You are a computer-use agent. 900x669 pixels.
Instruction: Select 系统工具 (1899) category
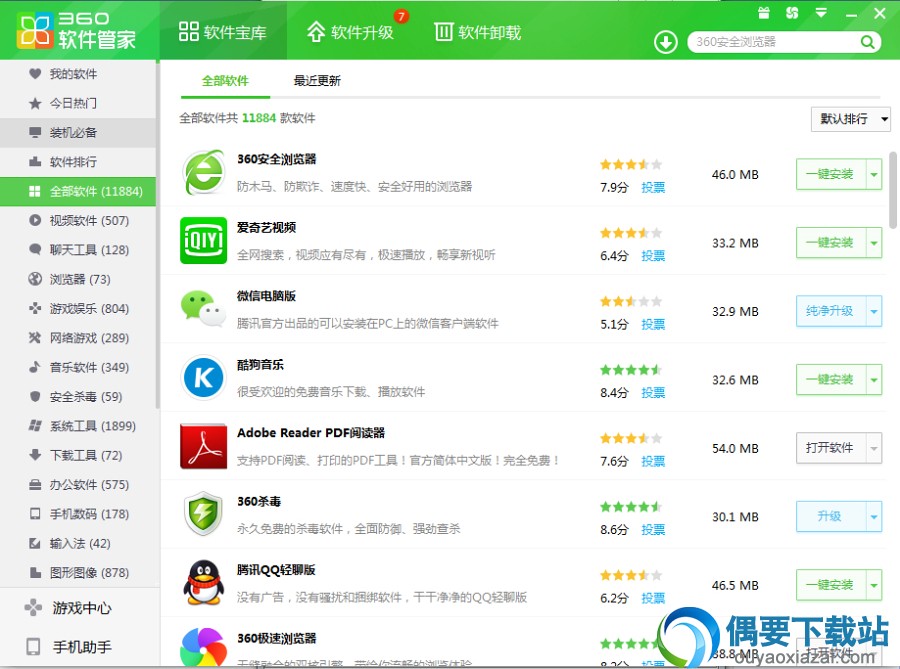[78, 425]
